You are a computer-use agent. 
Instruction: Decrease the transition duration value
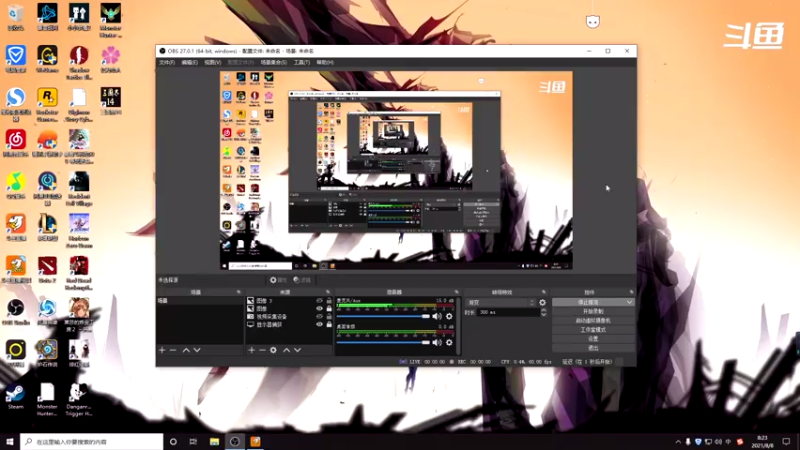coord(543,314)
